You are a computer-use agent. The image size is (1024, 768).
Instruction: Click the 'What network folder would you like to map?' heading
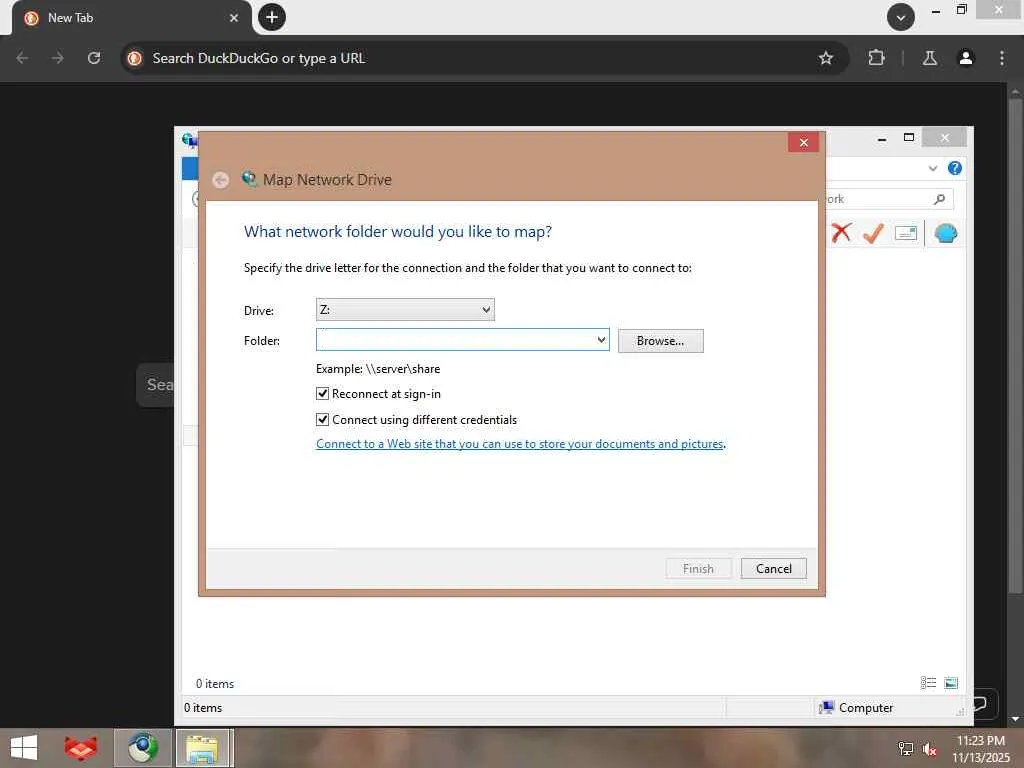click(398, 232)
